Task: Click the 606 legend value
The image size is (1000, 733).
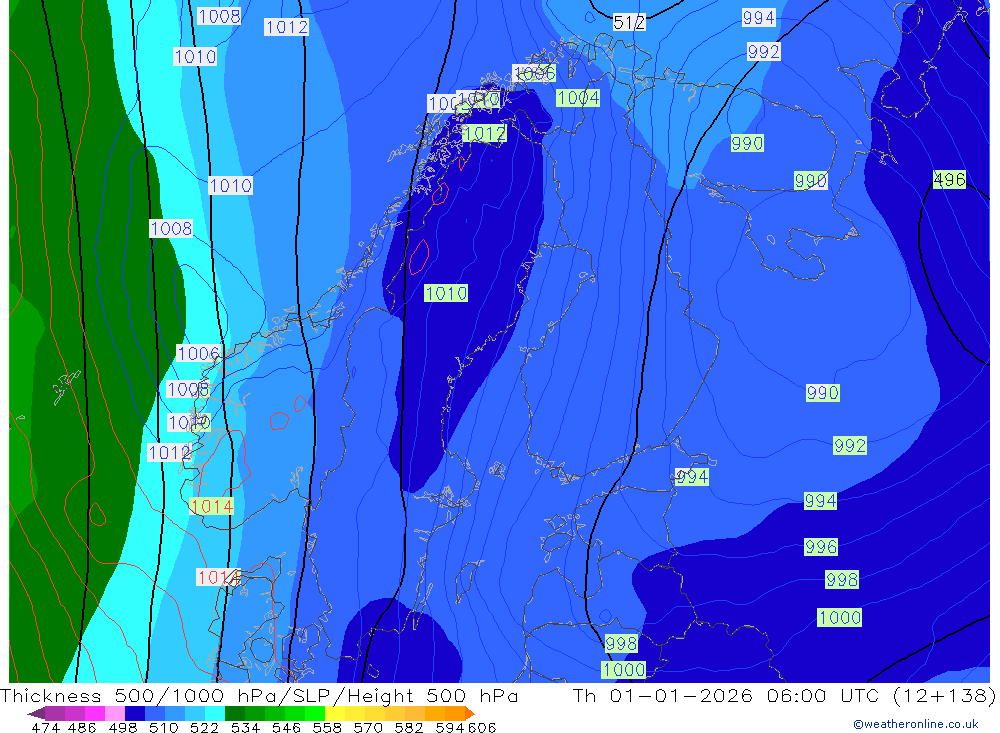Action: point(481,727)
